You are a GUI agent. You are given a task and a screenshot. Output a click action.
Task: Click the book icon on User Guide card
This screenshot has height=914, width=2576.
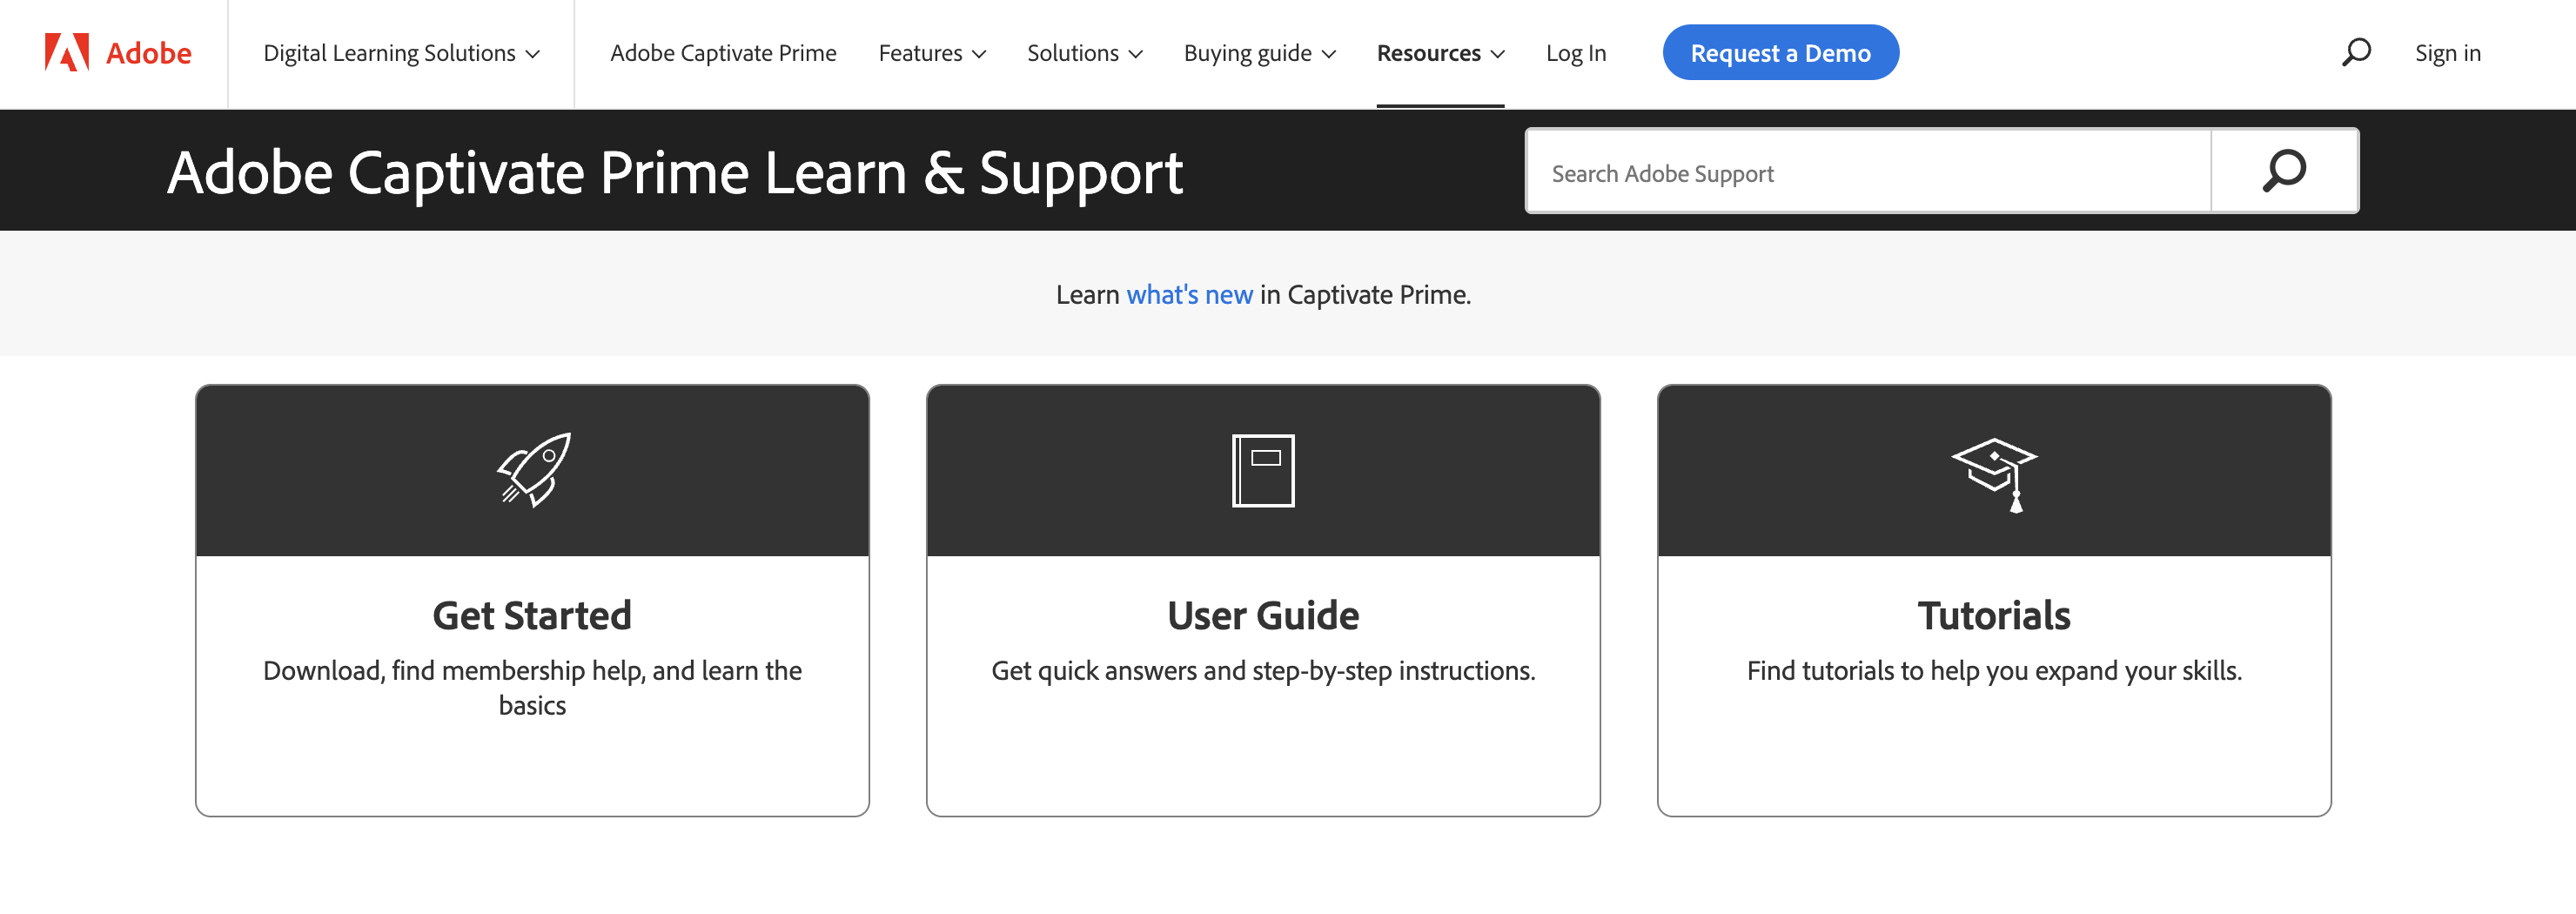click(1263, 470)
